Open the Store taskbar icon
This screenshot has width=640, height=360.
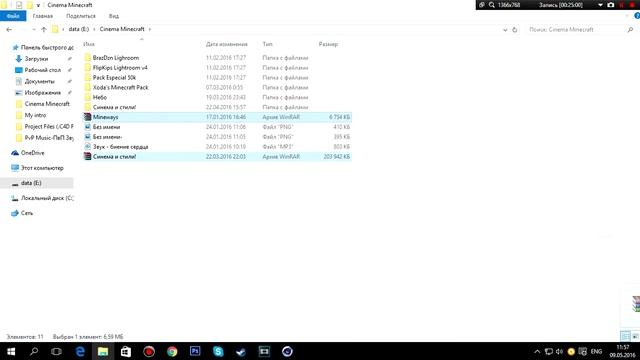(126, 351)
